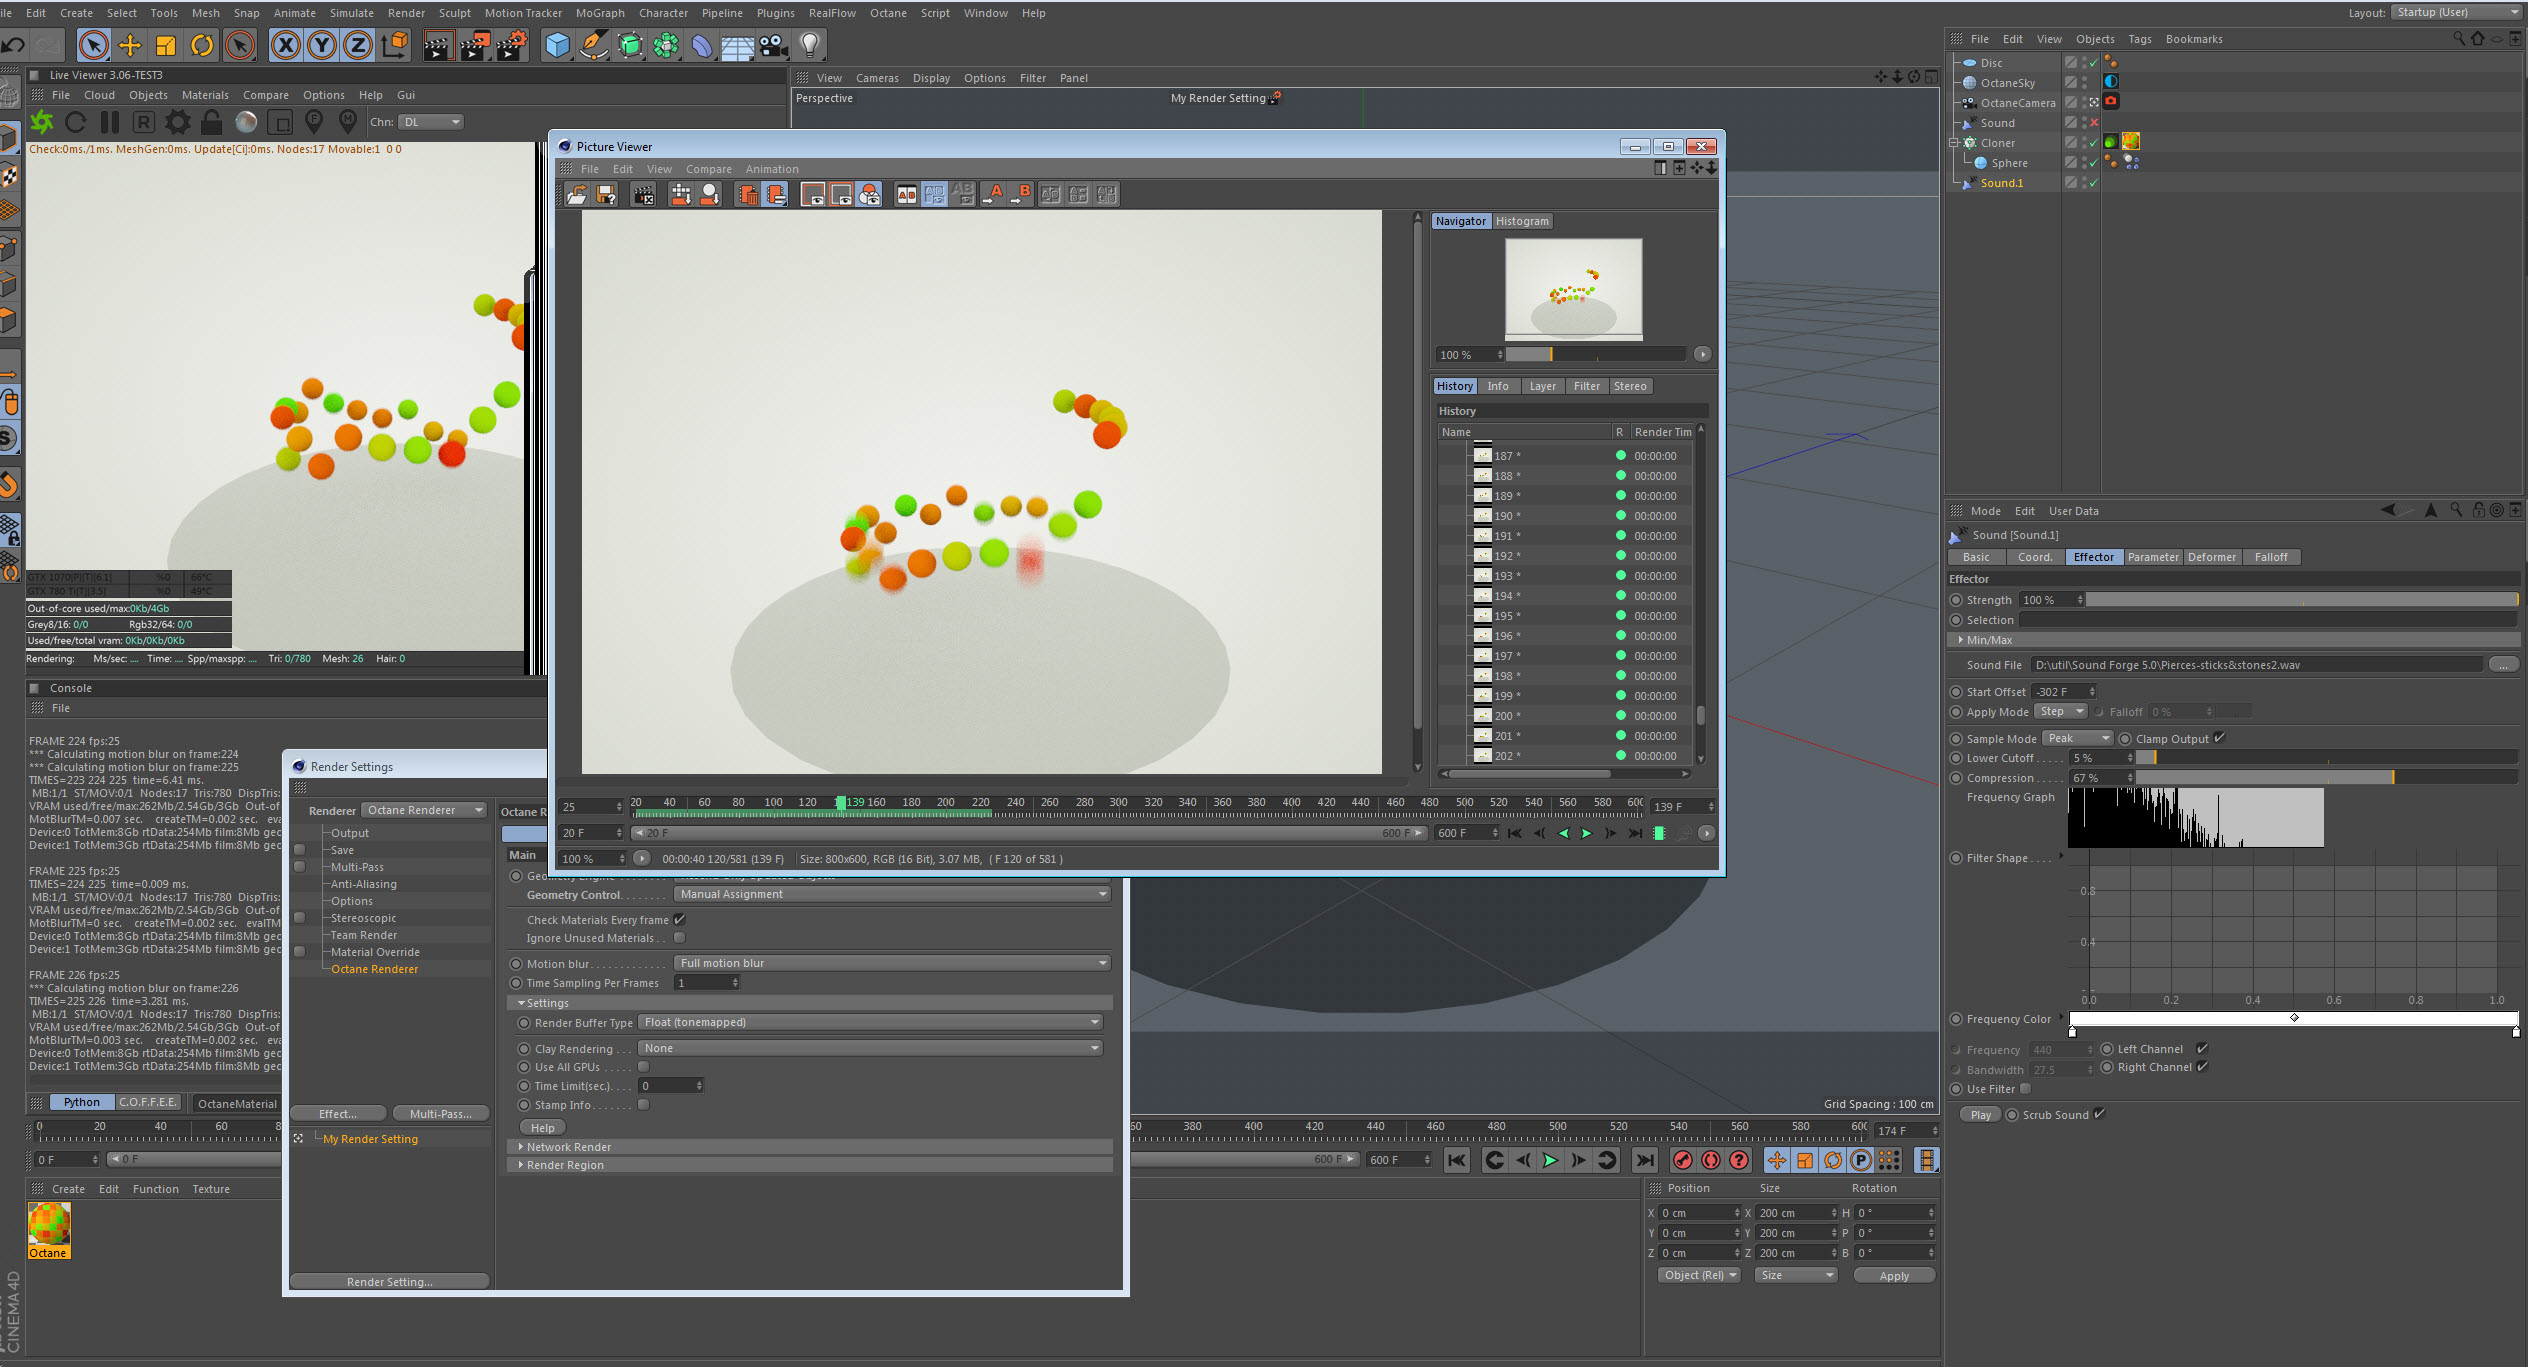Click the Apply button in coordinates panel
Image resolution: width=2528 pixels, height=1367 pixels.
click(x=1893, y=1275)
